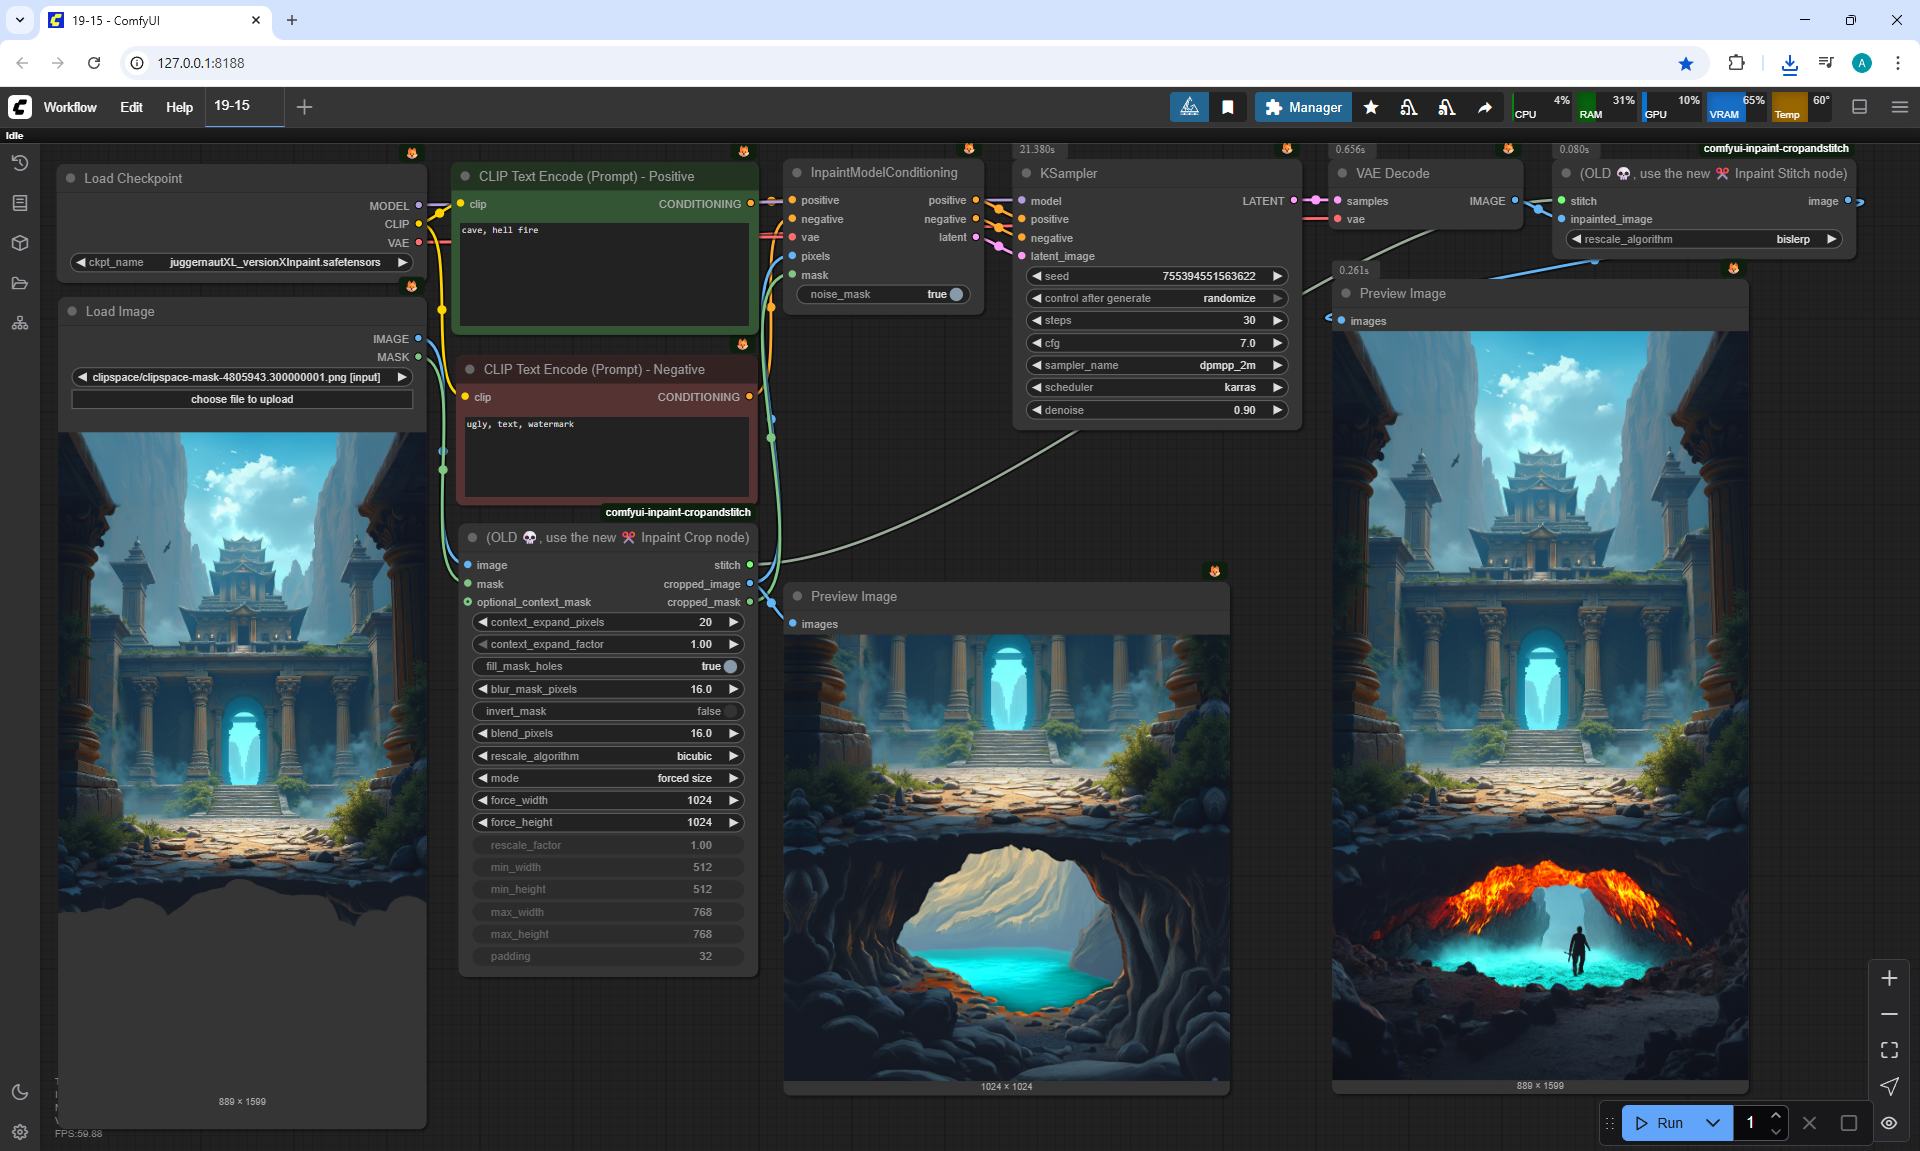The image size is (1920, 1151).
Task: Click the share arrow icon in toolbar
Action: [x=1485, y=107]
